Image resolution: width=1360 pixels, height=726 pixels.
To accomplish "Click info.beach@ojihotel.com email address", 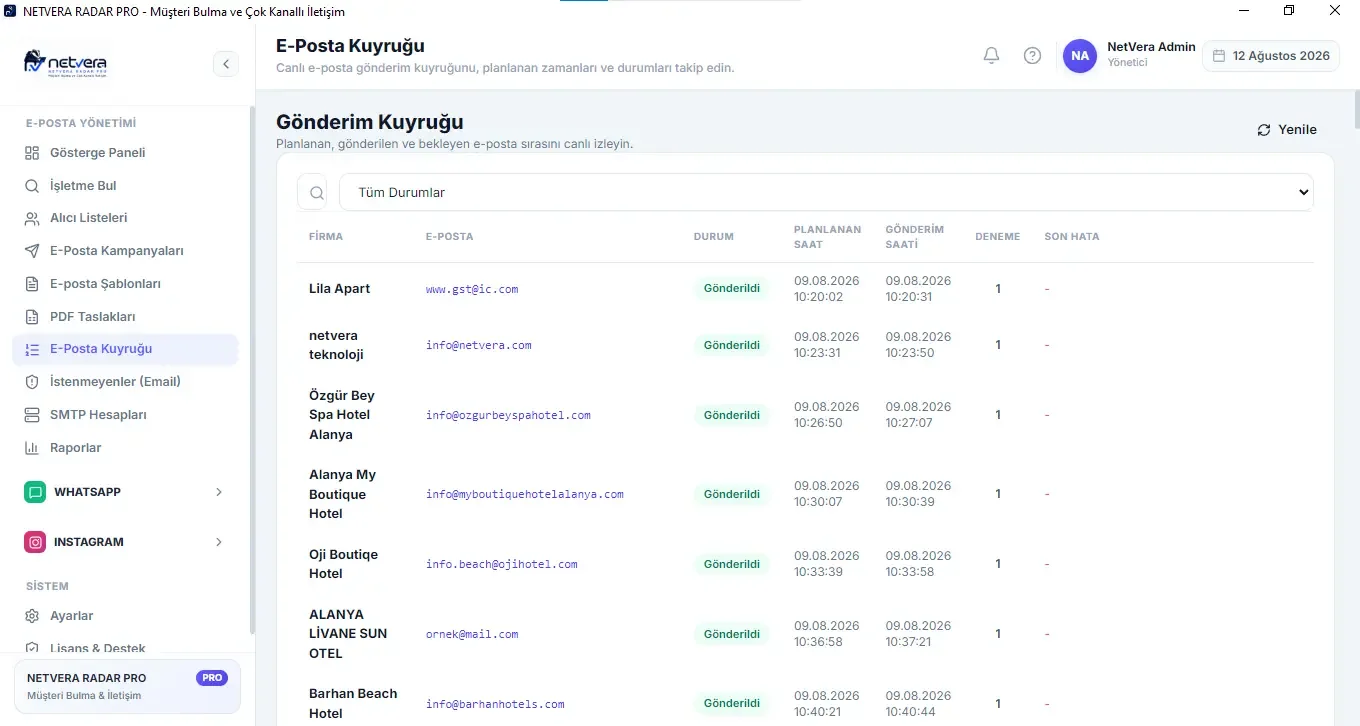I will click(x=502, y=564).
